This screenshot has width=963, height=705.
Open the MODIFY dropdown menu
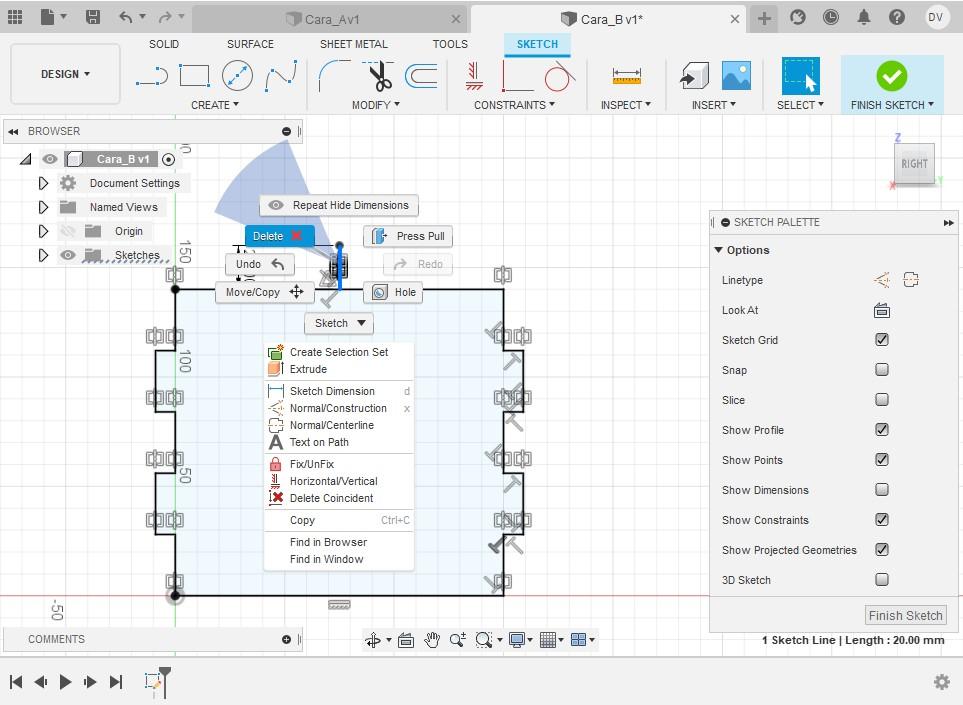pyautogui.click(x=376, y=105)
